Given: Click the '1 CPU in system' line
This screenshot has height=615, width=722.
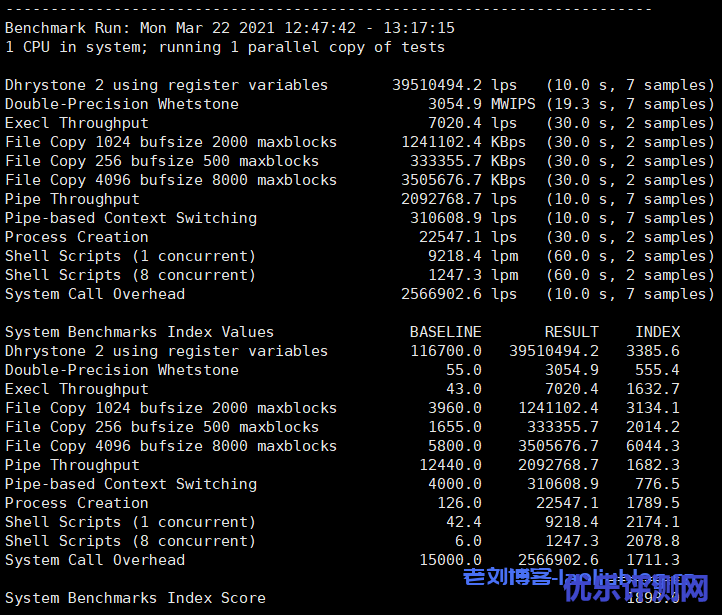Looking at the screenshot, I should 225,47.
